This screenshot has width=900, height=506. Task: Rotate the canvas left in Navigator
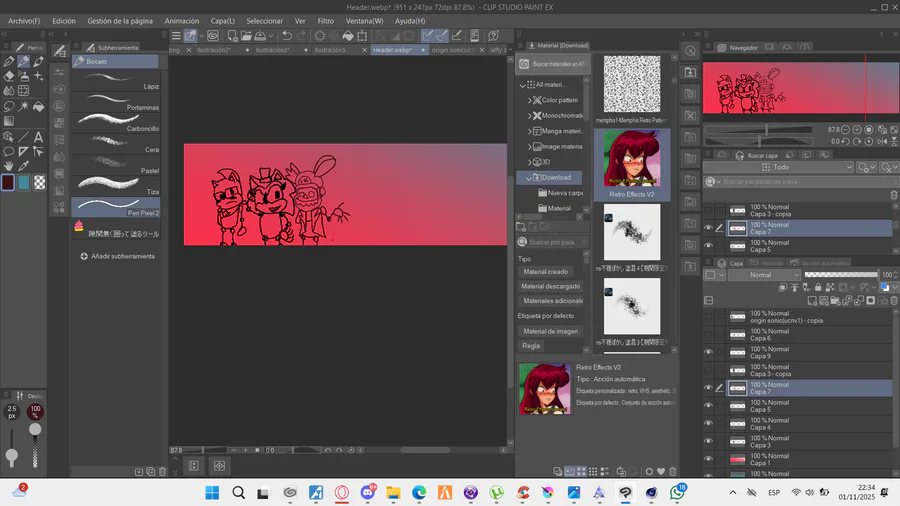pyautogui.click(x=845, y=141)
